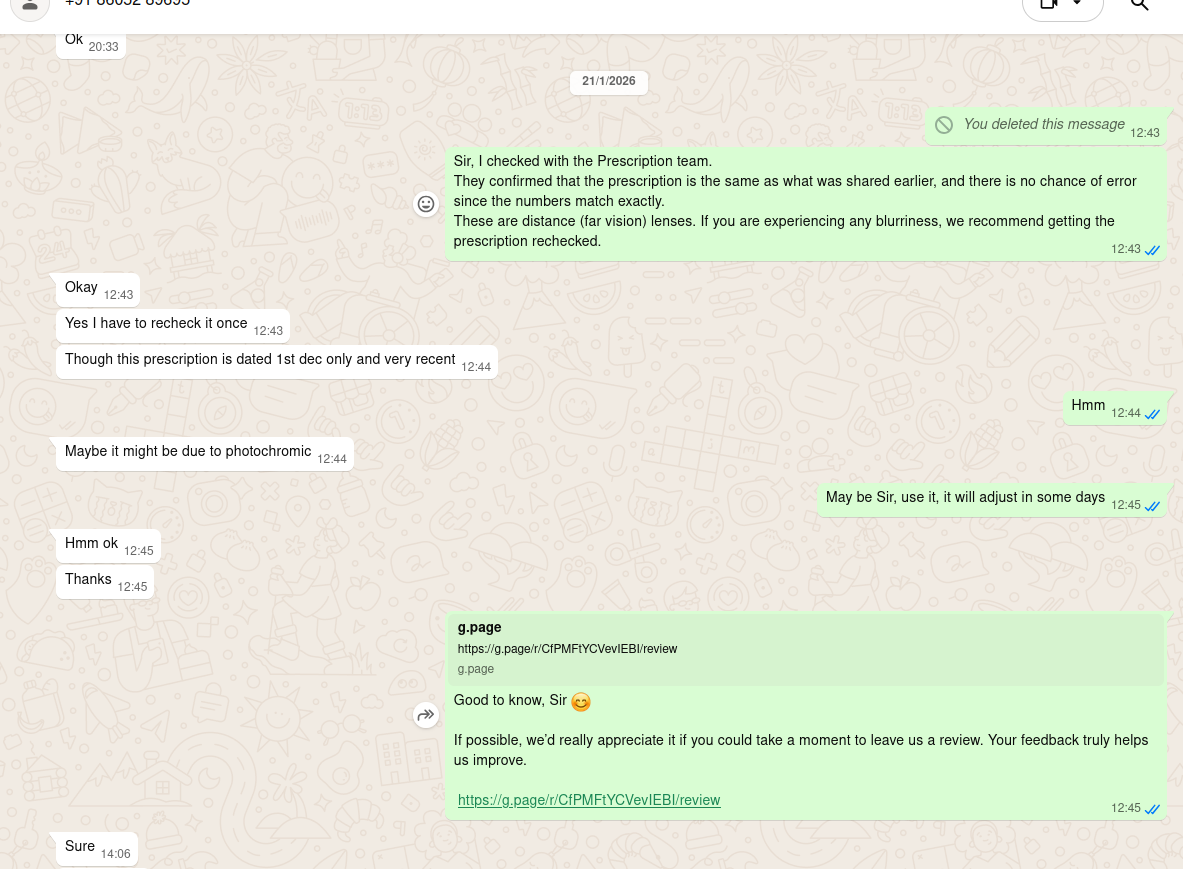Select the 'Maybe it might be due to photochromic' message
1183x869 pixels.
tap(204, 453)
